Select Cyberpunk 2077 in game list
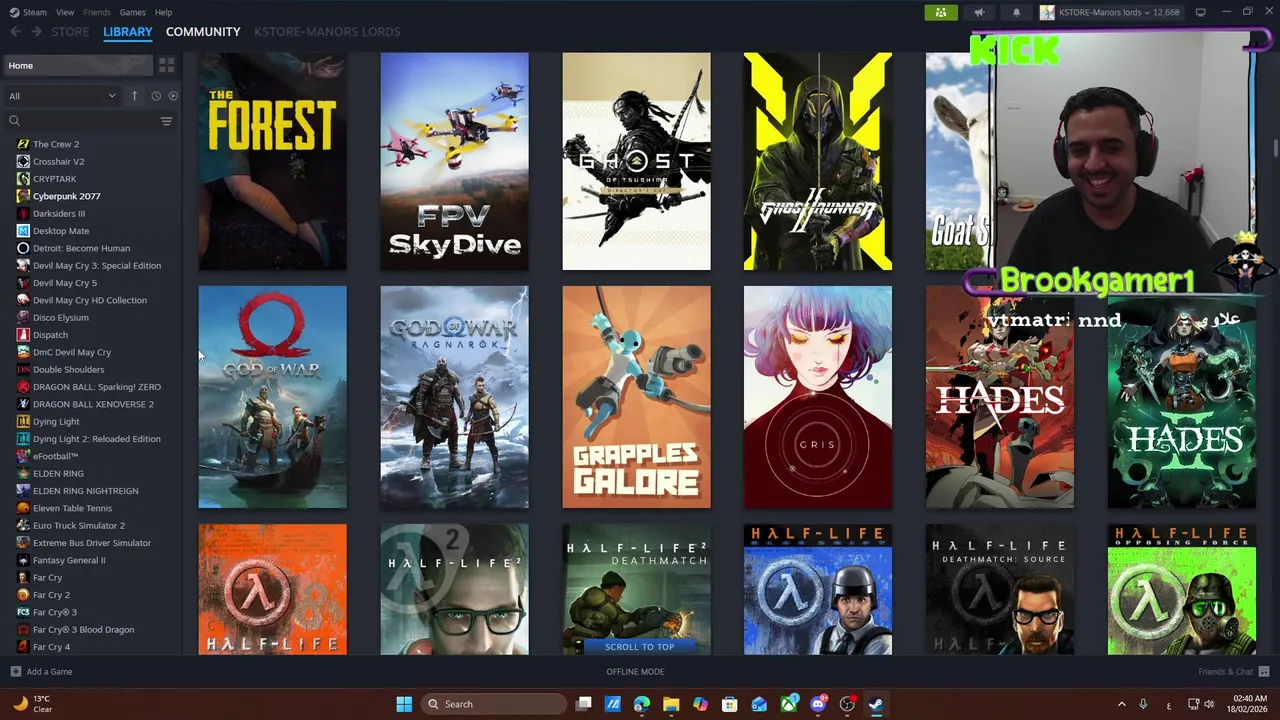1280x720 pixels. click(x=66, y=196)
